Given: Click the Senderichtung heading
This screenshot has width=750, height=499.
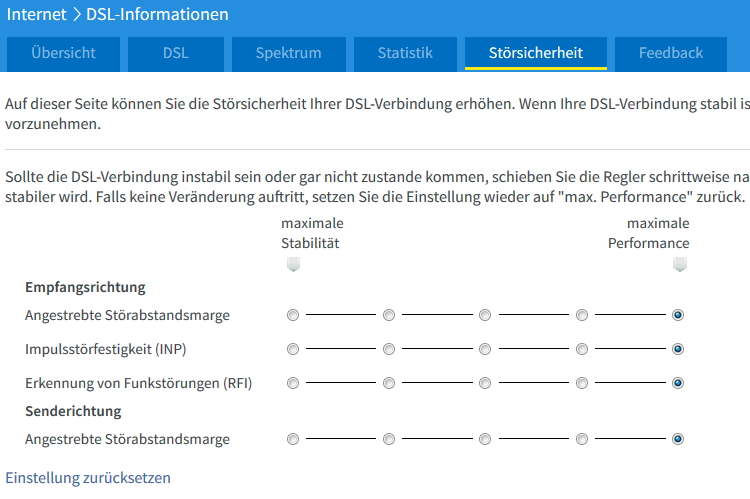Looking at the screenshot, I should 73,411.
